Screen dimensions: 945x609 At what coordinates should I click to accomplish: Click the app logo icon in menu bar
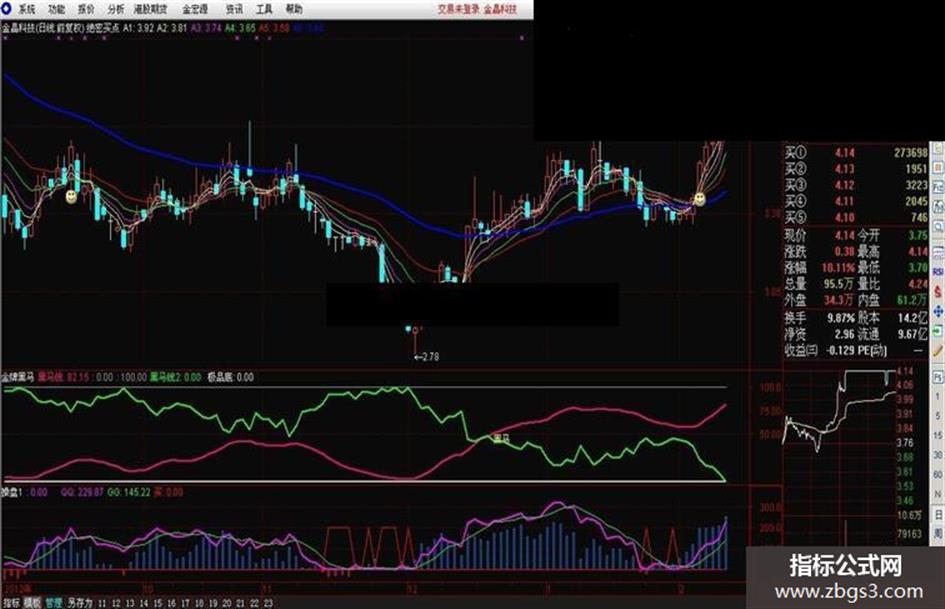6,8
